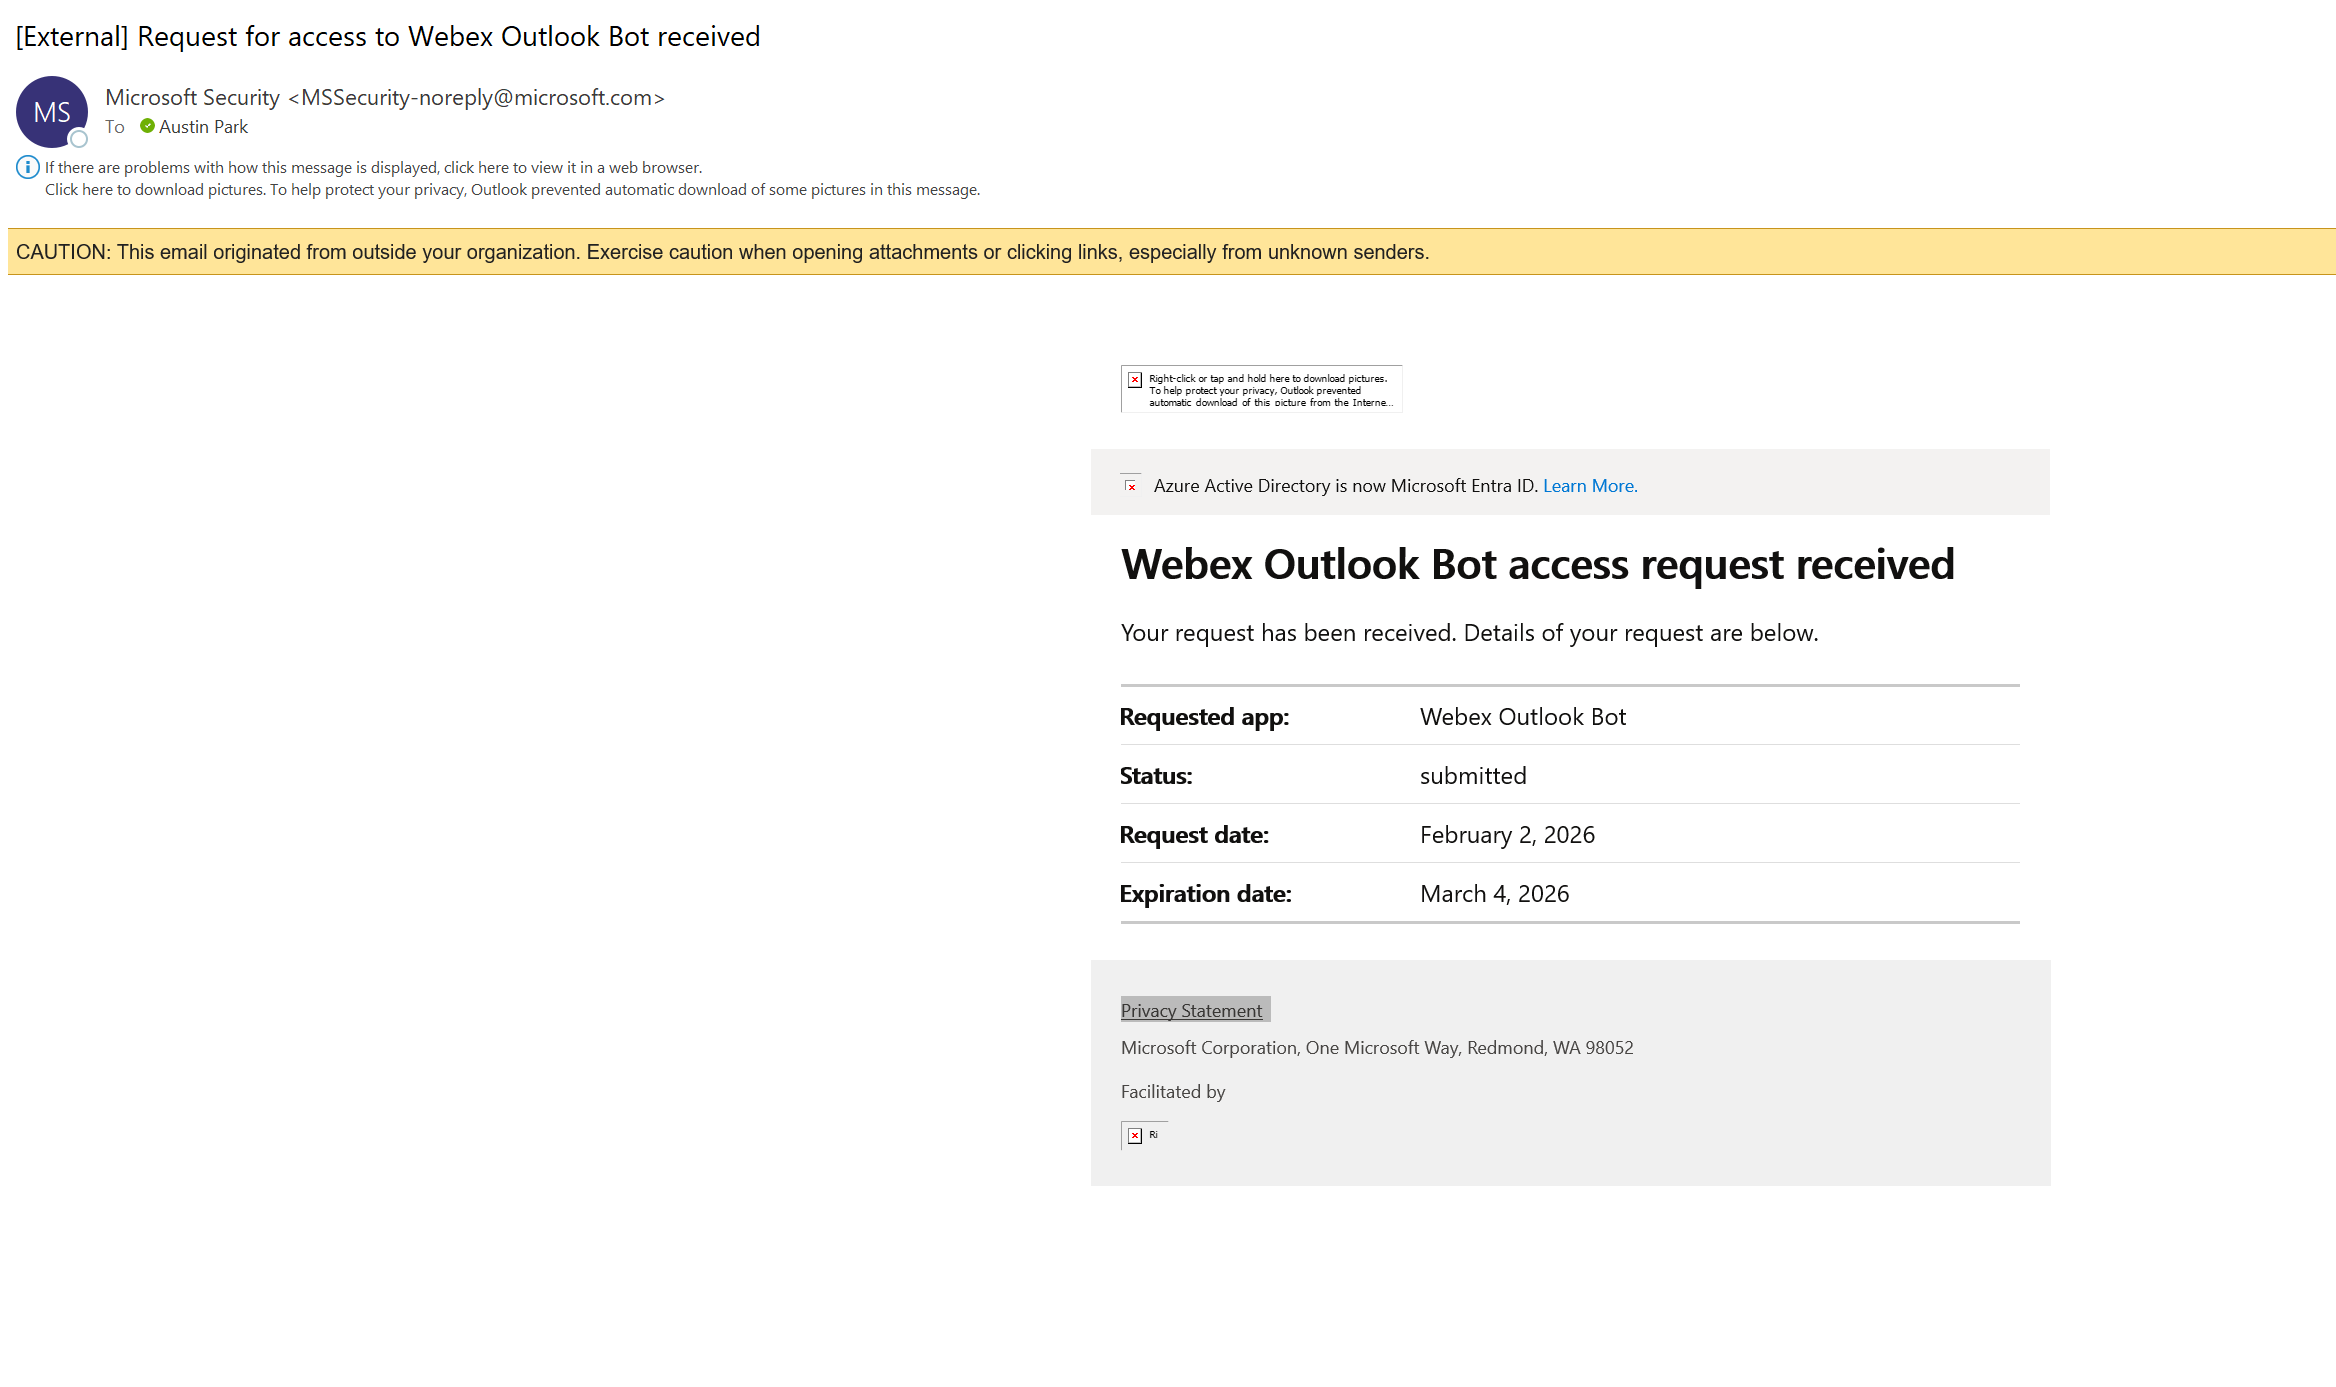Click the heading Webex Outlook Bot access request received
The image size is (2336, 1387).
(x=1538, y=564)
